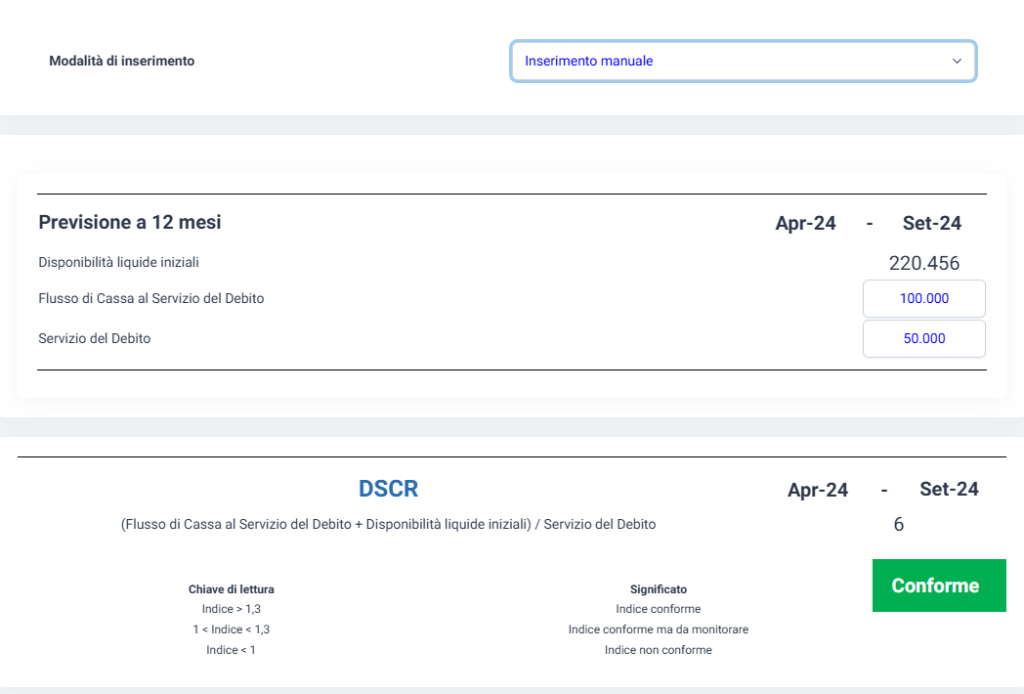
Task: Click the Flusso di Cassa al Servizio label
Action: point(151,298)
